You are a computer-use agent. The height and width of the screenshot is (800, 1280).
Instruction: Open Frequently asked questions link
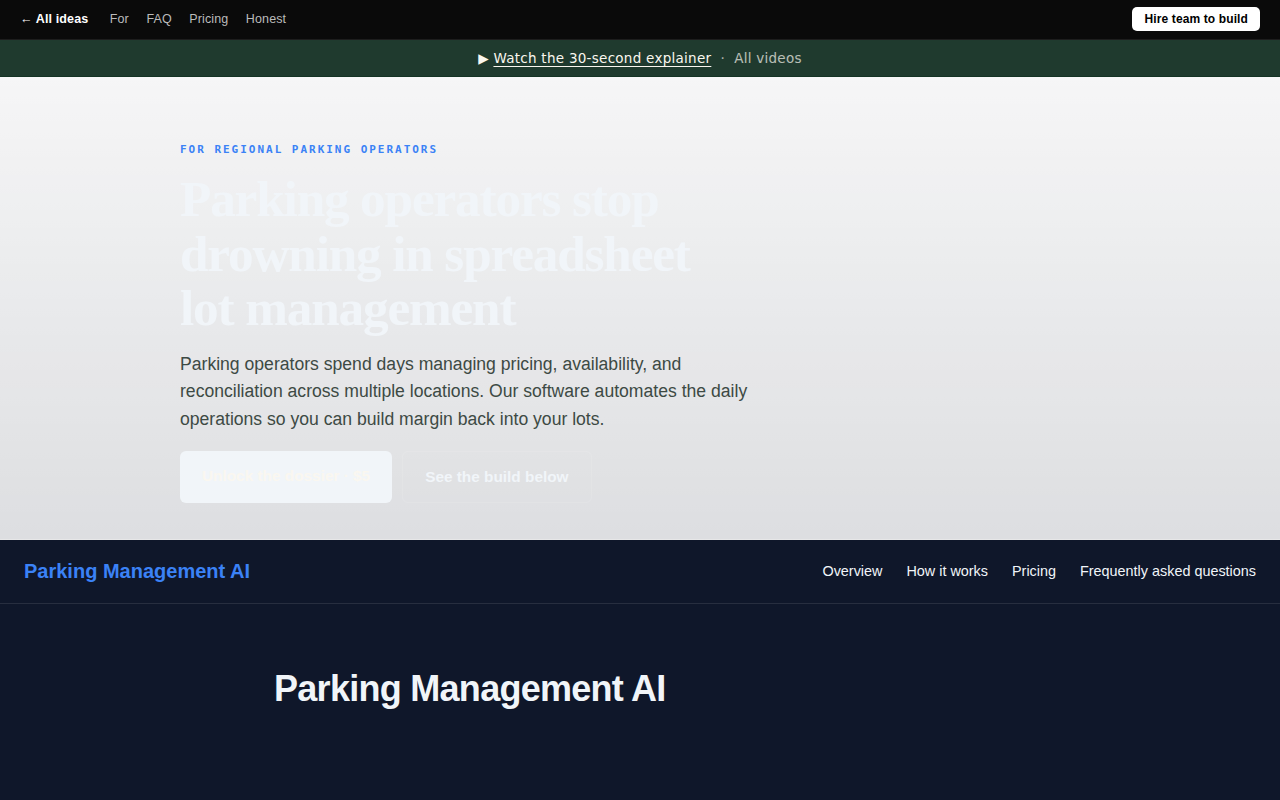1168,571
